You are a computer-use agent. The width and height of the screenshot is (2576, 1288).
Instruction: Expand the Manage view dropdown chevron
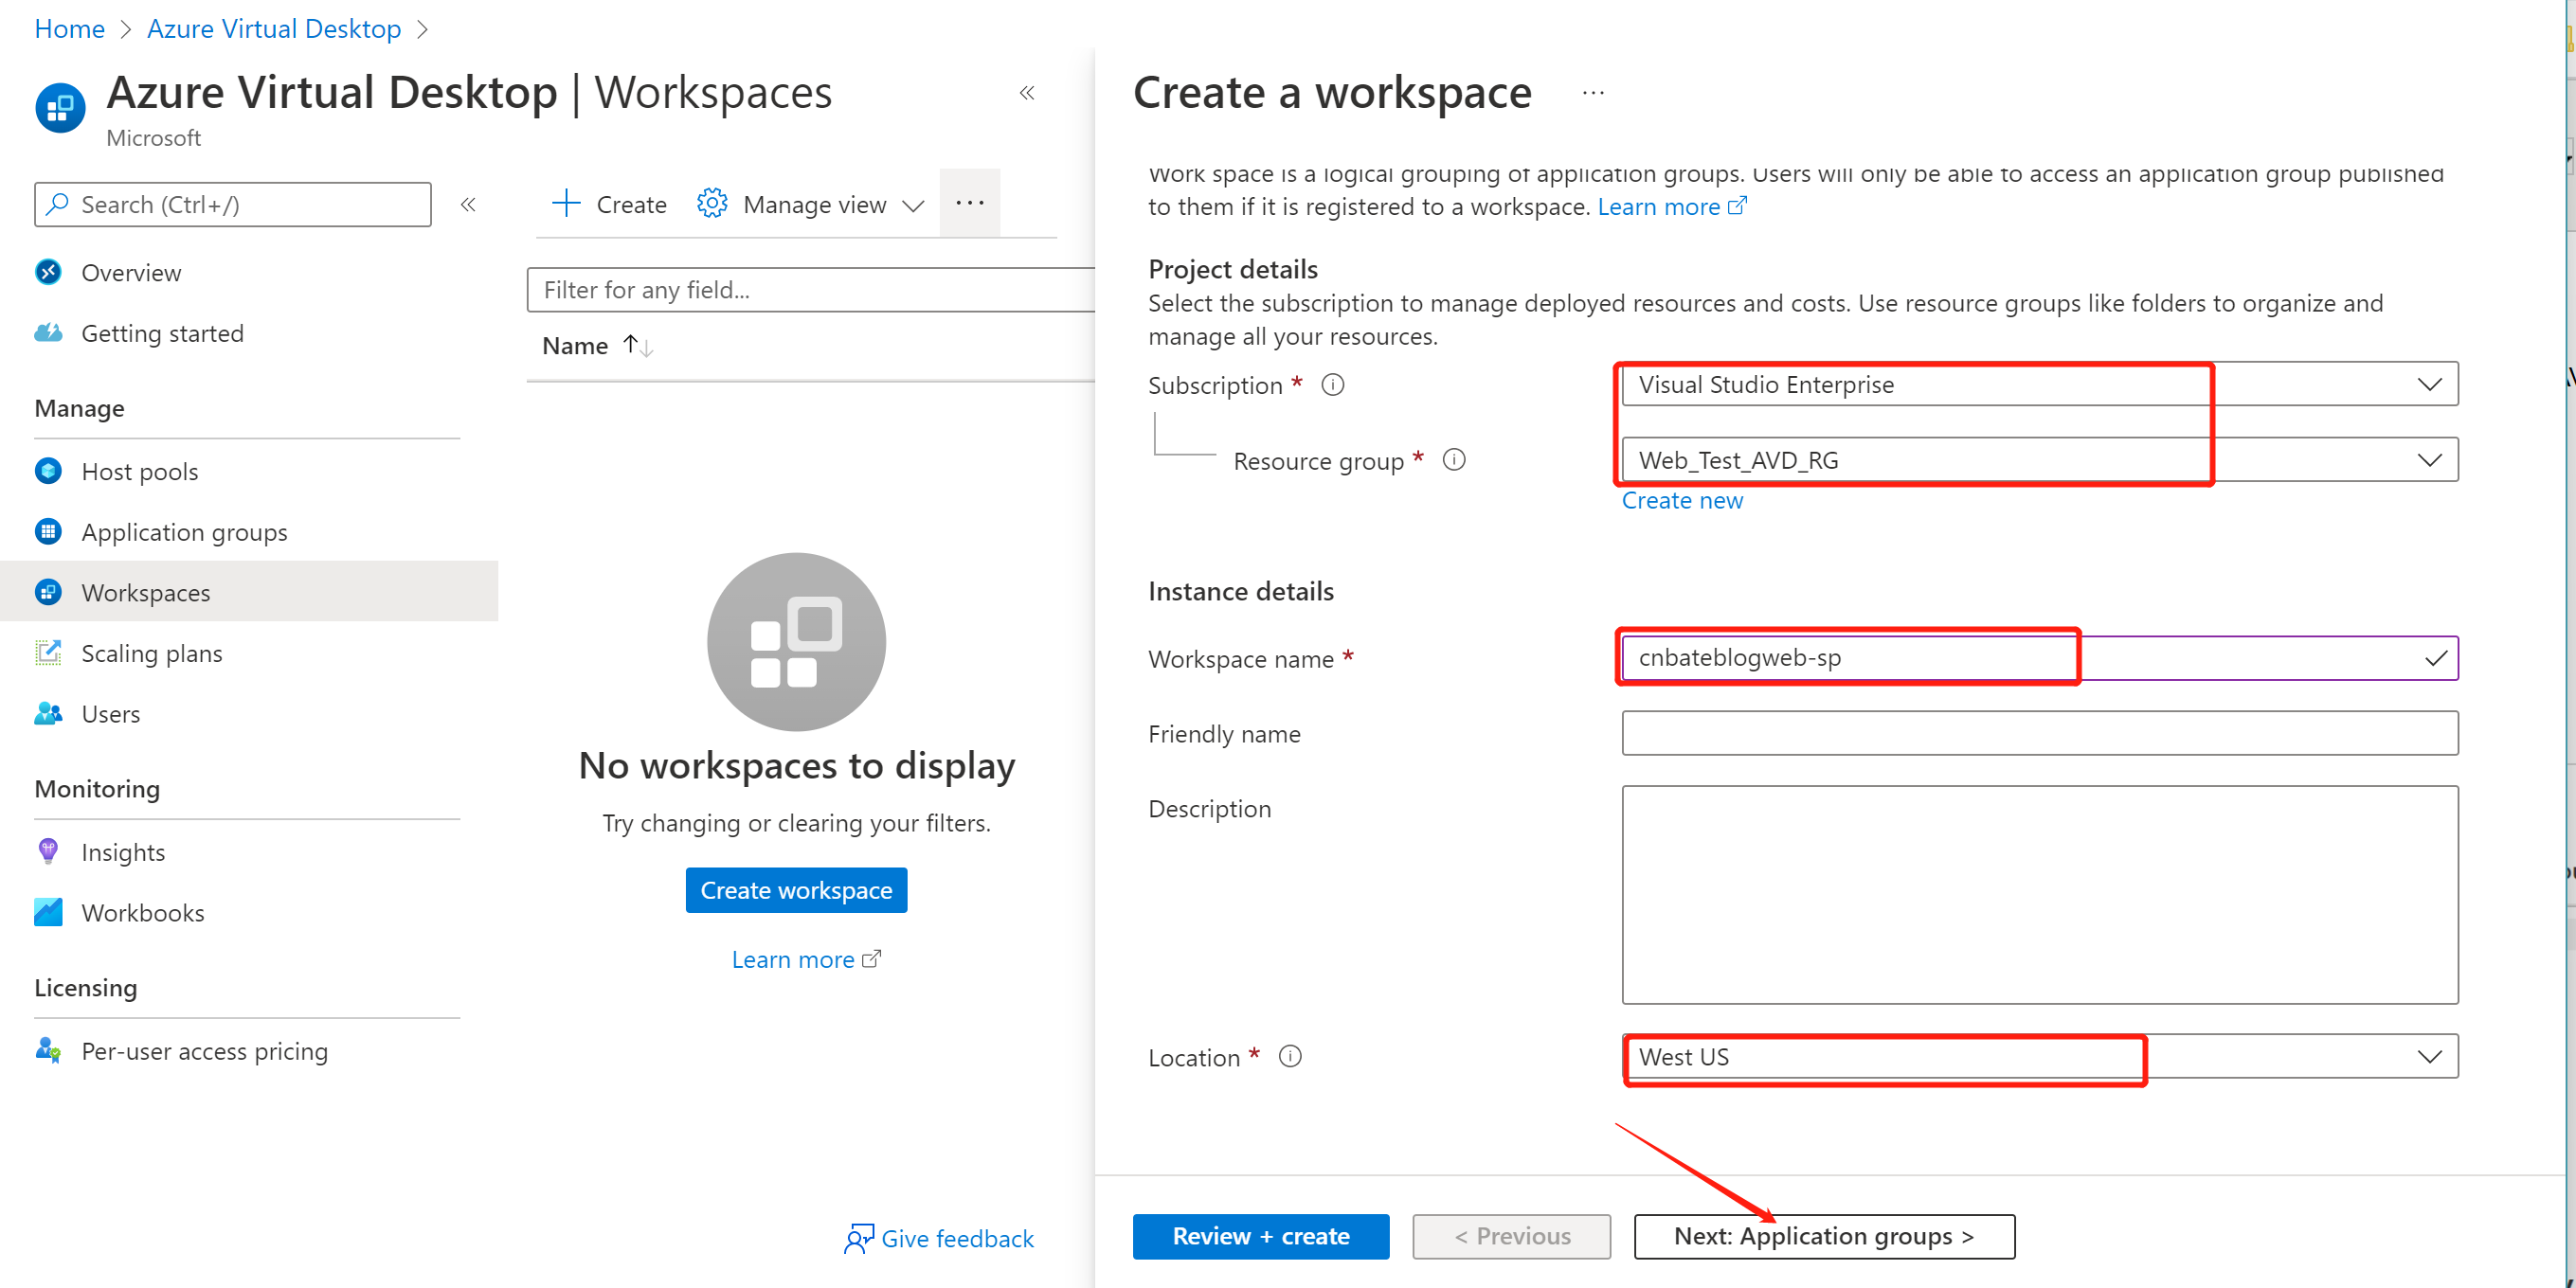(913, 206)
